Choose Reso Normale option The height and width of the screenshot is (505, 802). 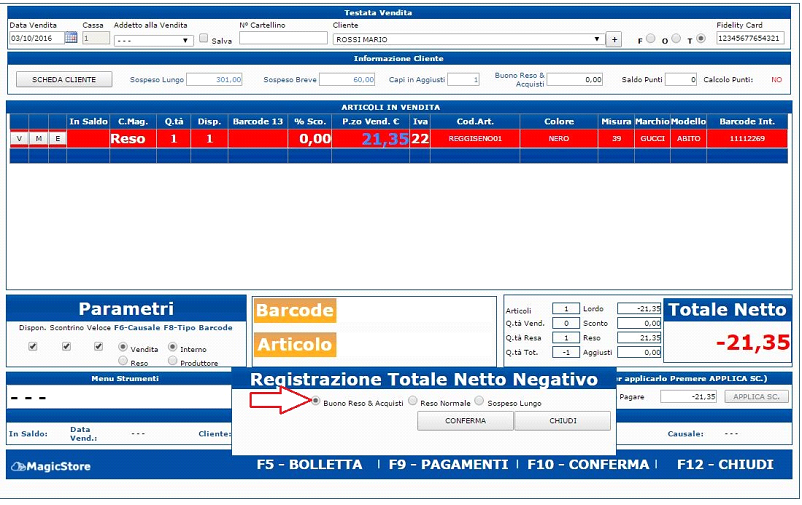pyautogui.click(x=413, y=401)
